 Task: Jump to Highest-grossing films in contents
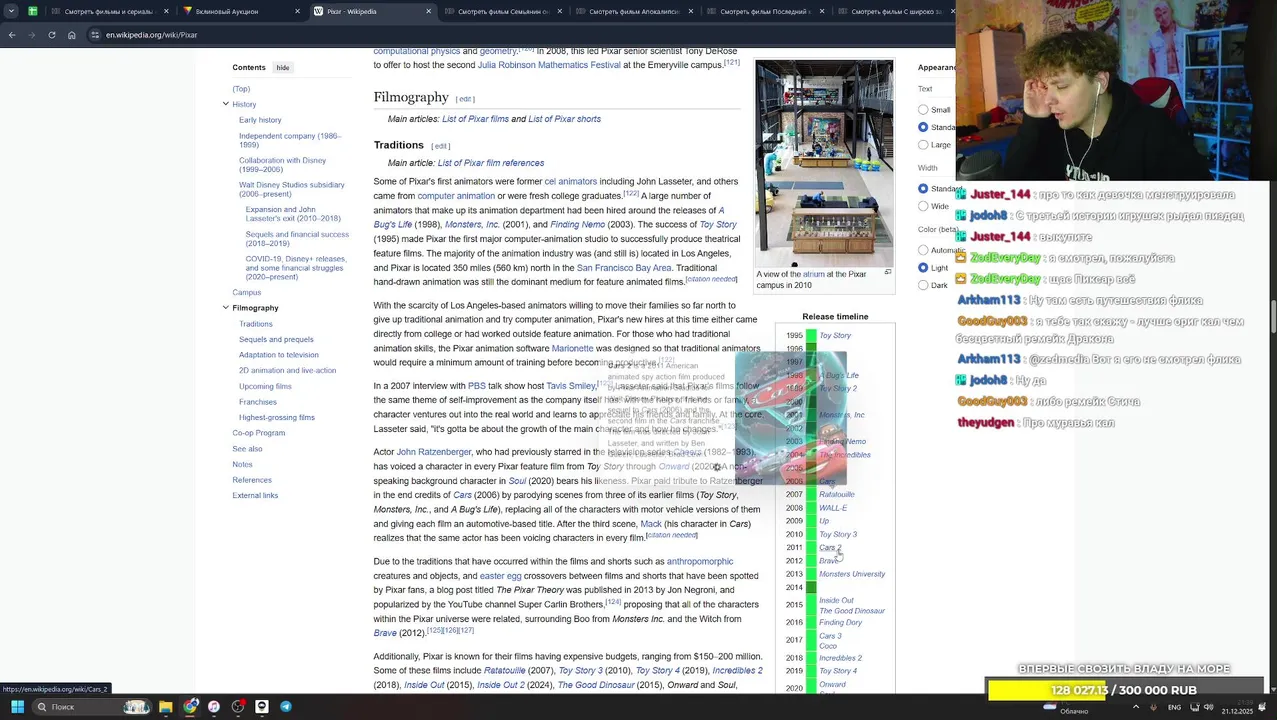(x=277, y=417)
